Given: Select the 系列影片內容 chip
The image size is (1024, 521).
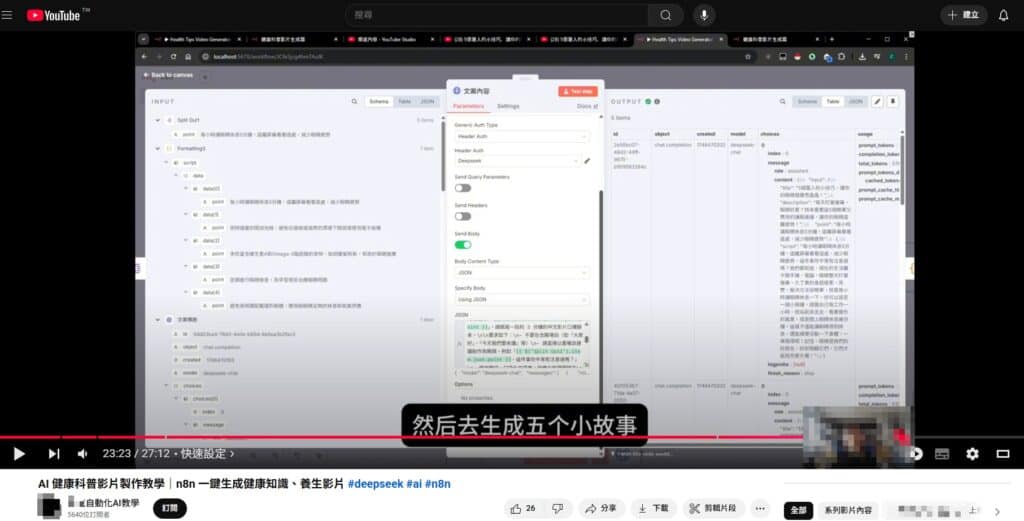Looking at the screenshot, I should 849,510.
